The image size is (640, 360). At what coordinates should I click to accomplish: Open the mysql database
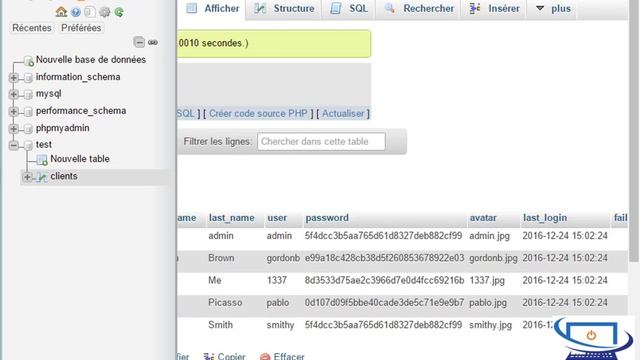tap(49, 94)
